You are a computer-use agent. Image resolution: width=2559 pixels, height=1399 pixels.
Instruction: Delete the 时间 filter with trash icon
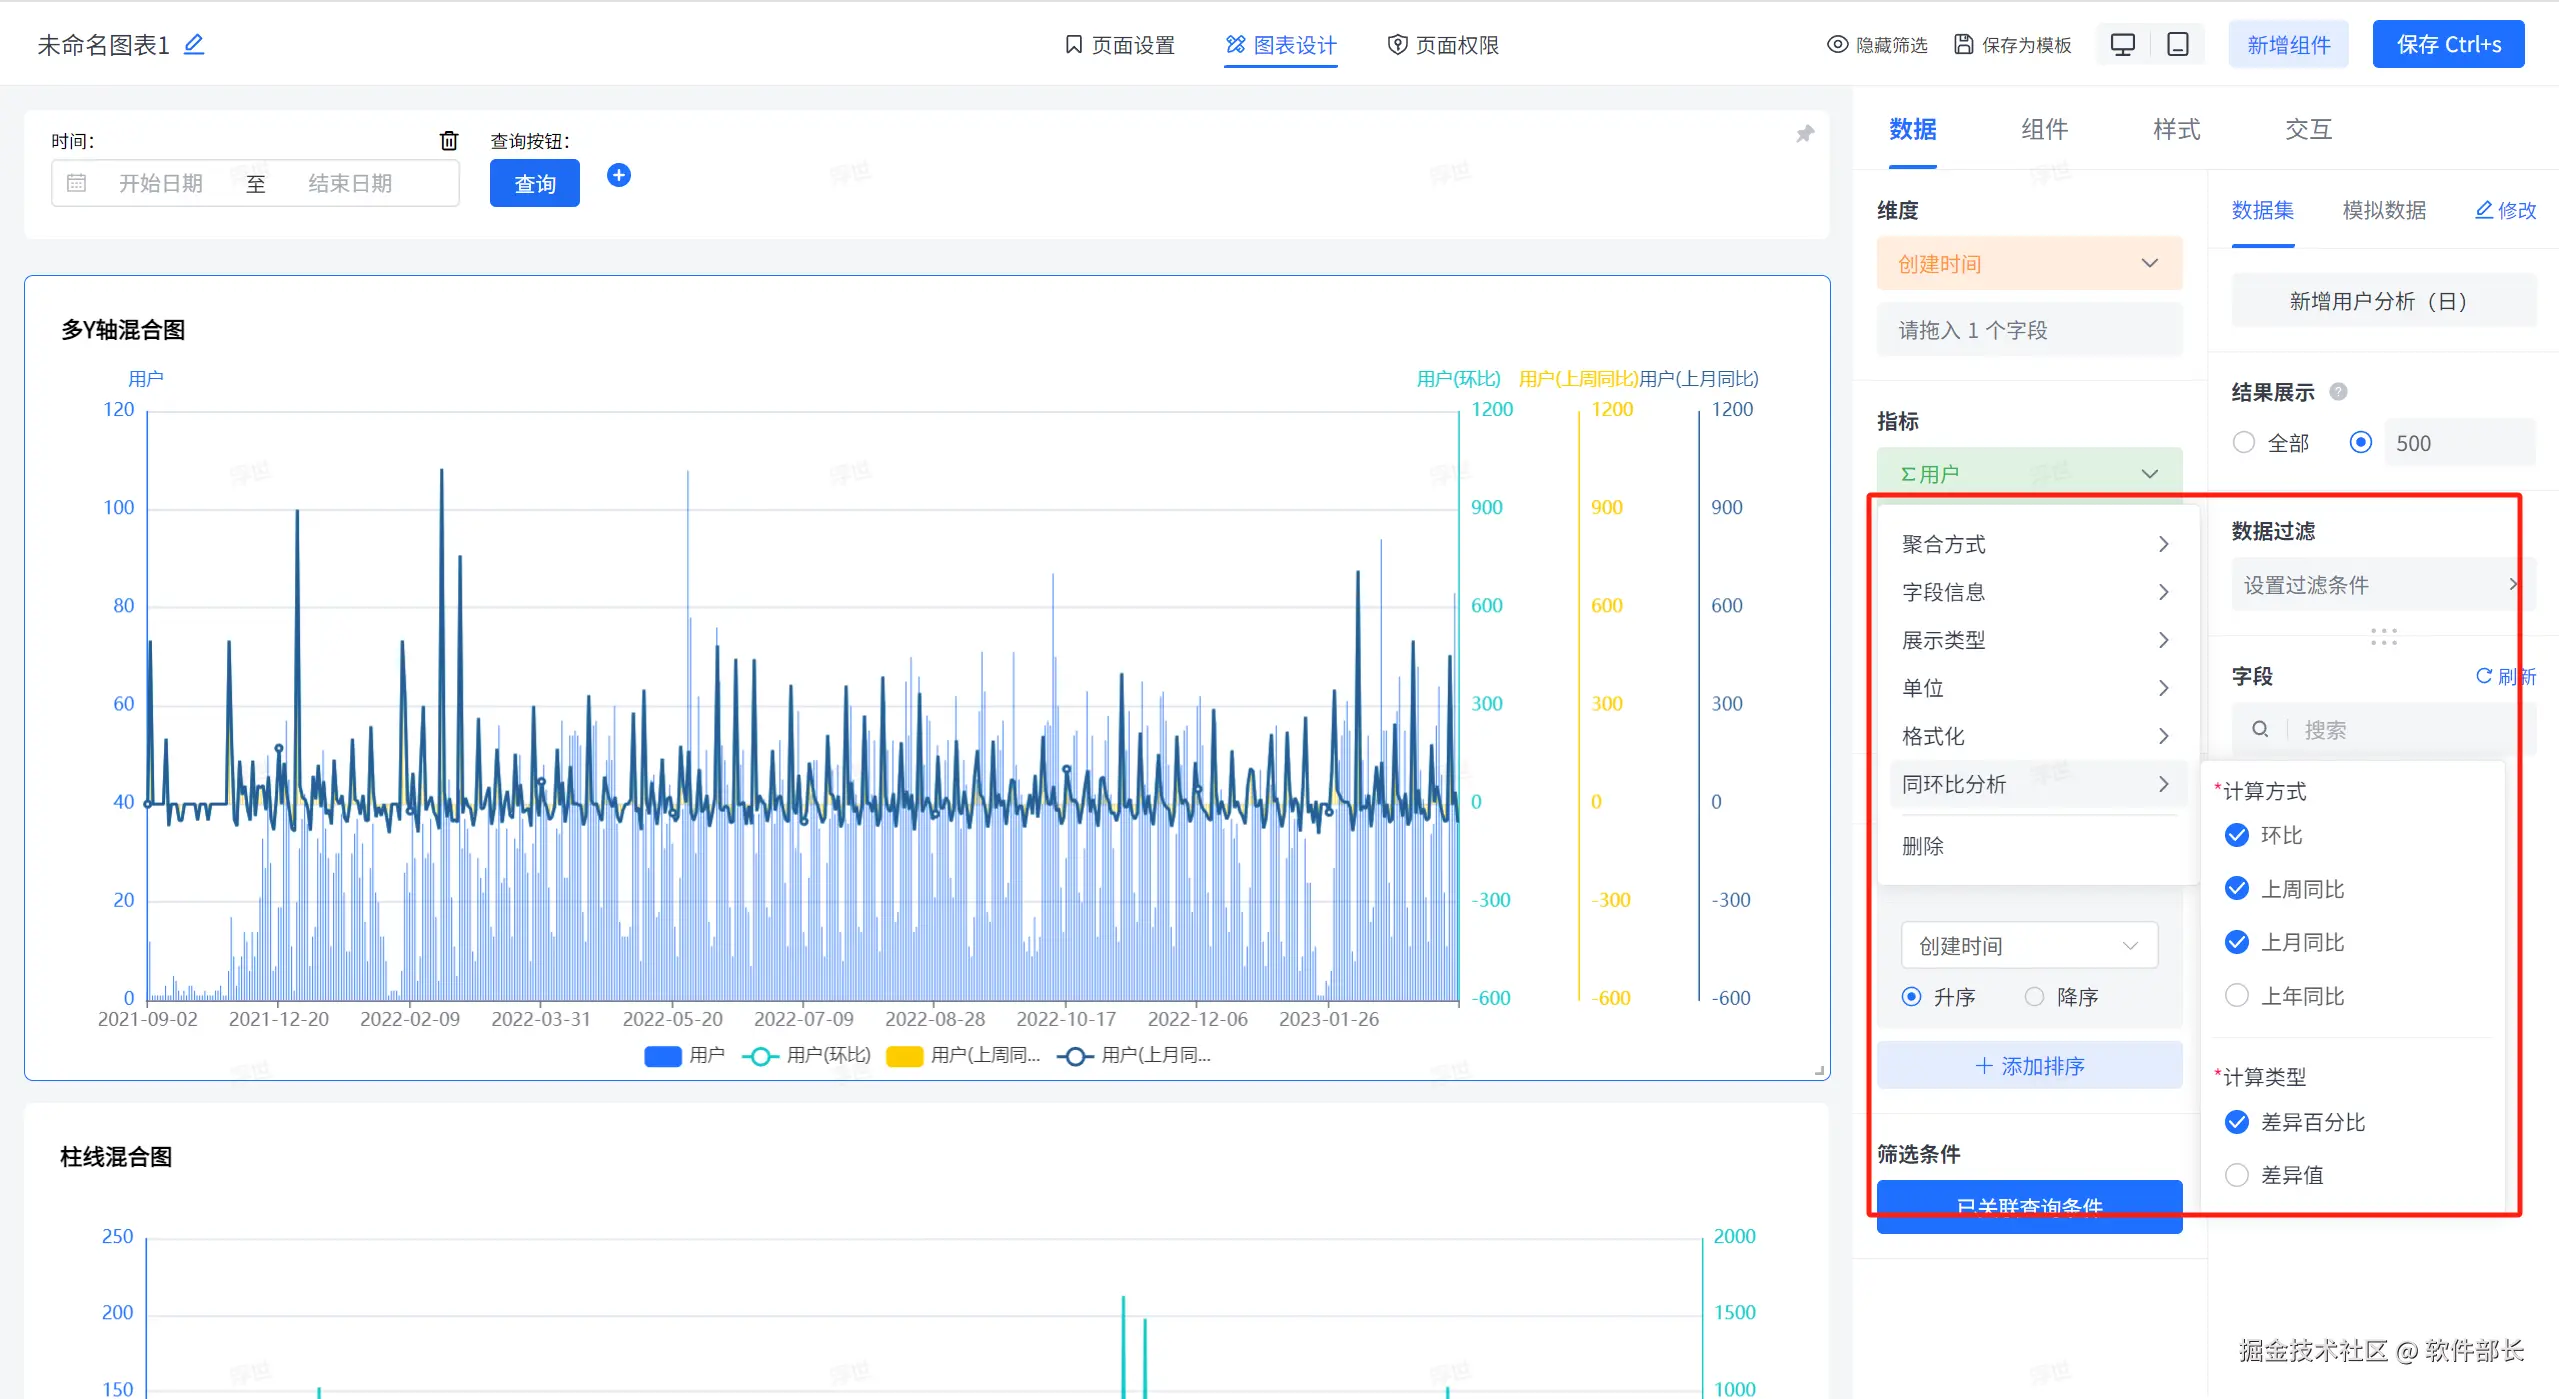[449, 141]
